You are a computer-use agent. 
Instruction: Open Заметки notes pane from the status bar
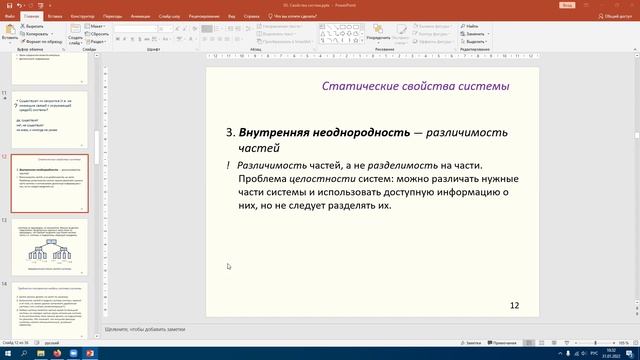[471, 343]
